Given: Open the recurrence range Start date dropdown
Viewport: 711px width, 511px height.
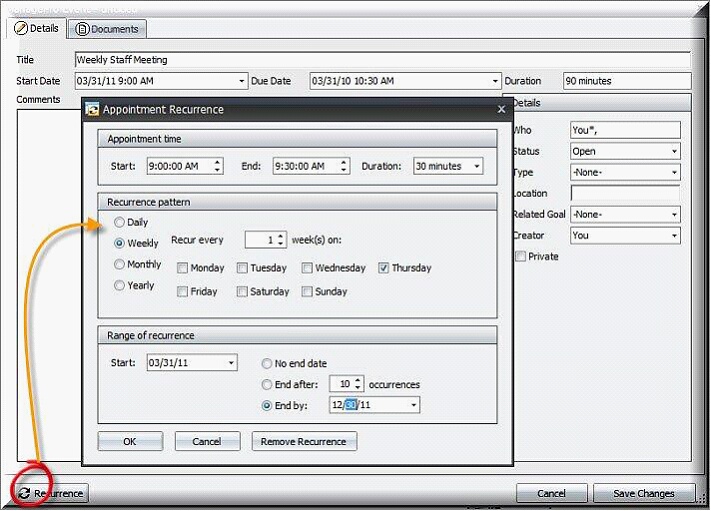Looking at the screenshot, I should pyautogui.click(x=231, y=363).
